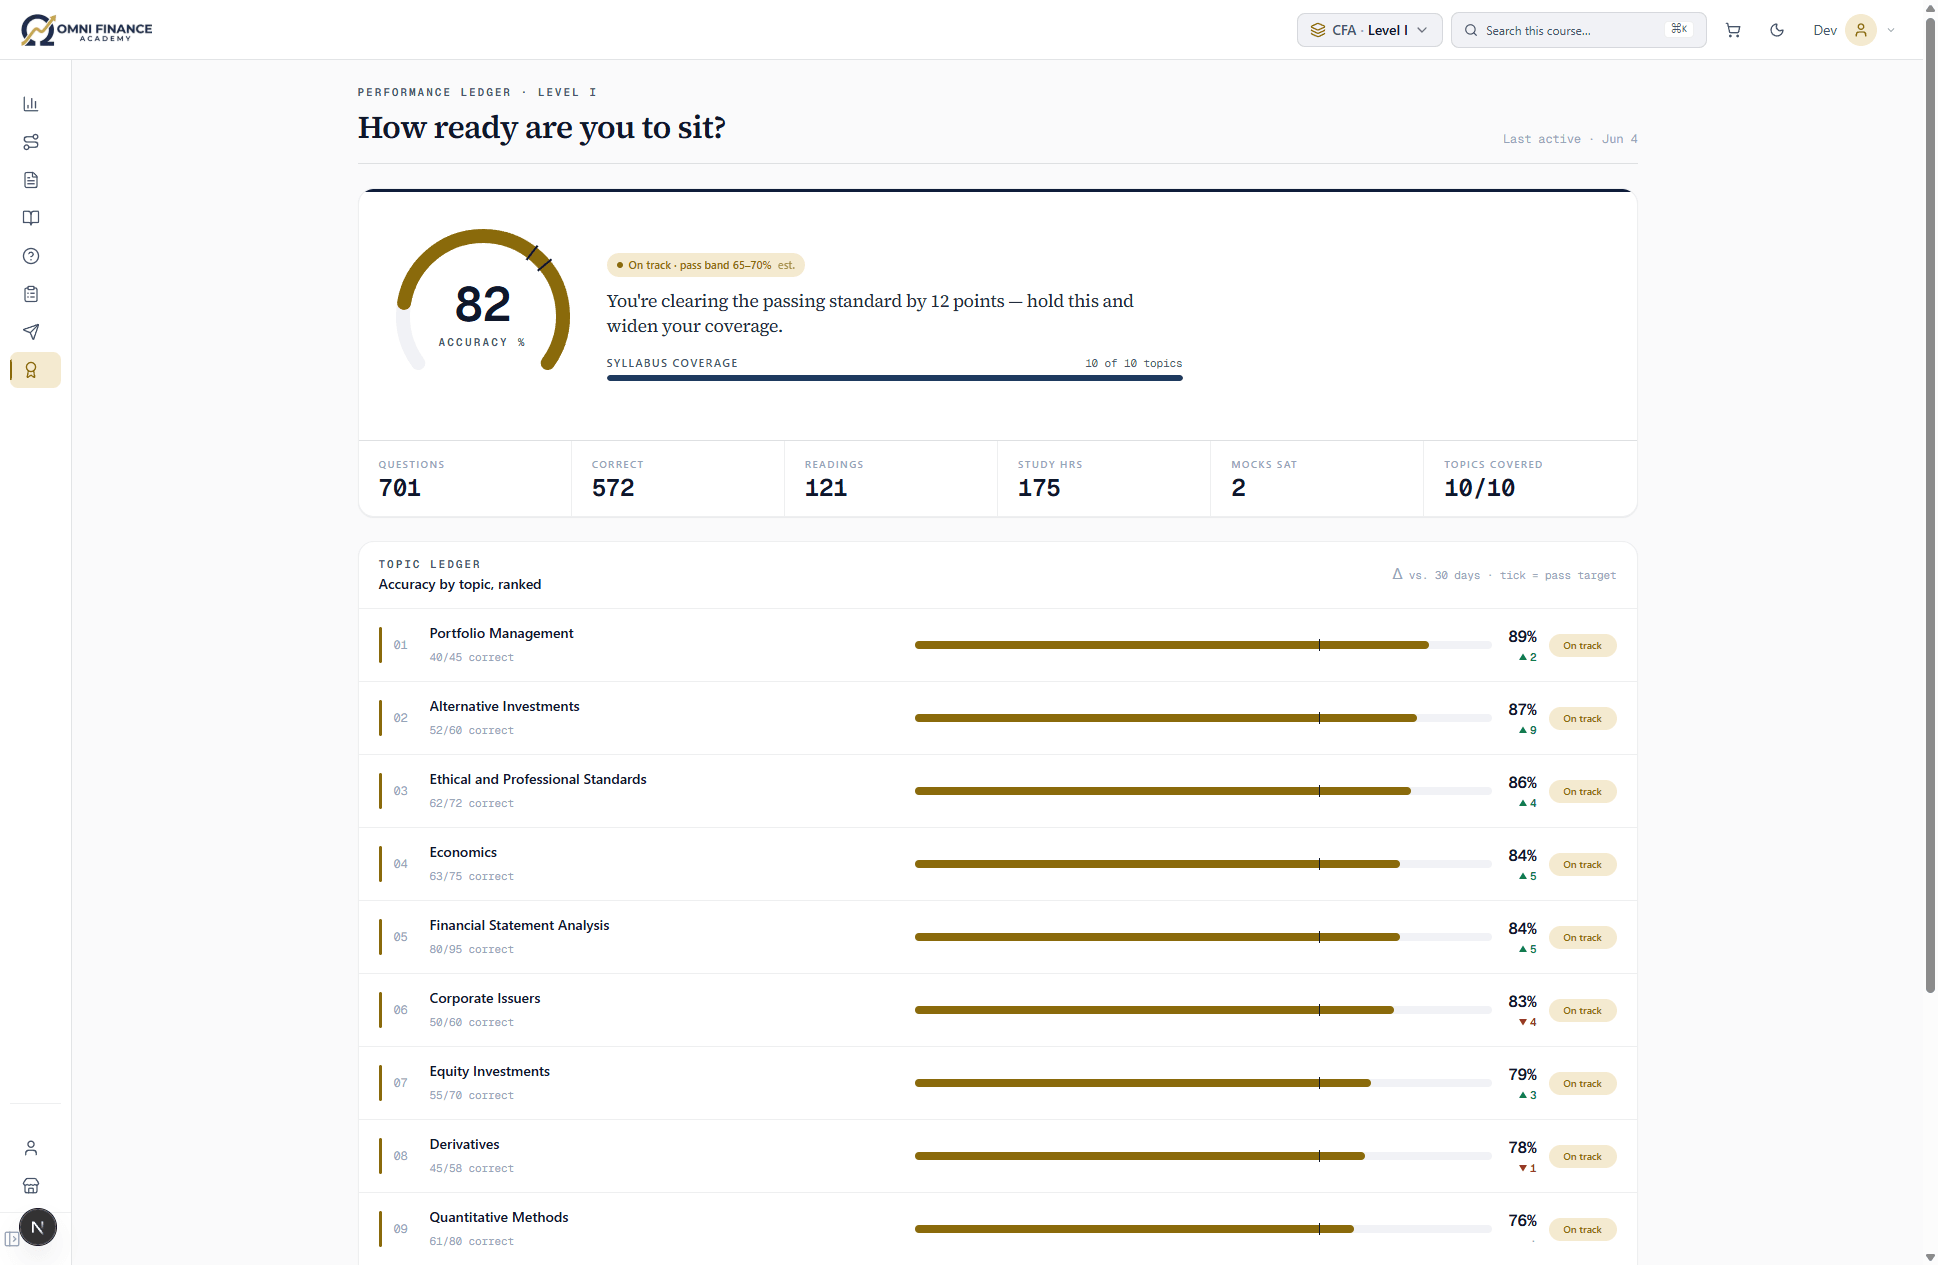The width and height of the screenshot is (1938, 1265).
Task: Click the On track pass band badge
Action: pos(706,265)
